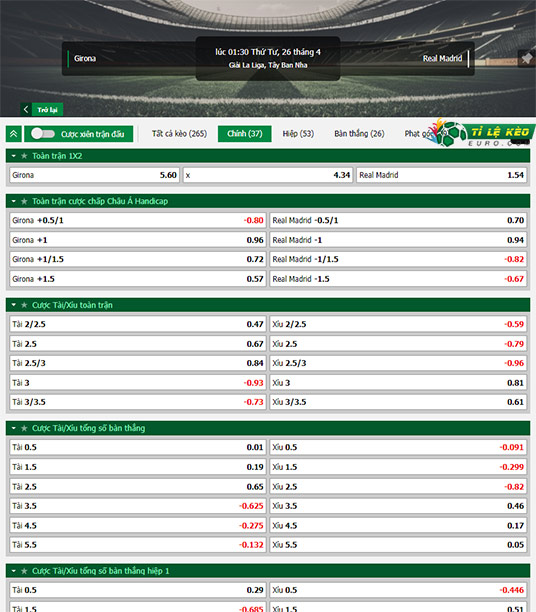
Task: Star the bàn thắng hiệp 1 market
Action: pyautogui.click(x=24, y=571)
